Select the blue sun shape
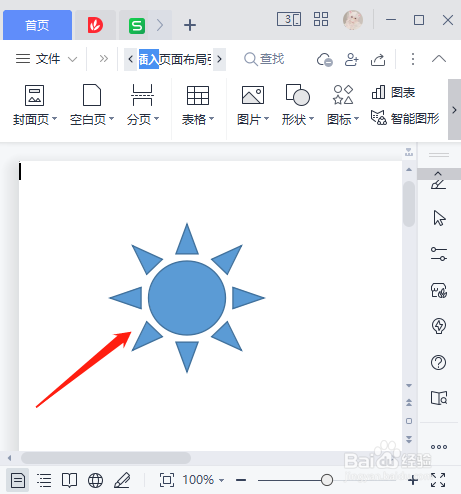461x494 pixels. [187, 298]
